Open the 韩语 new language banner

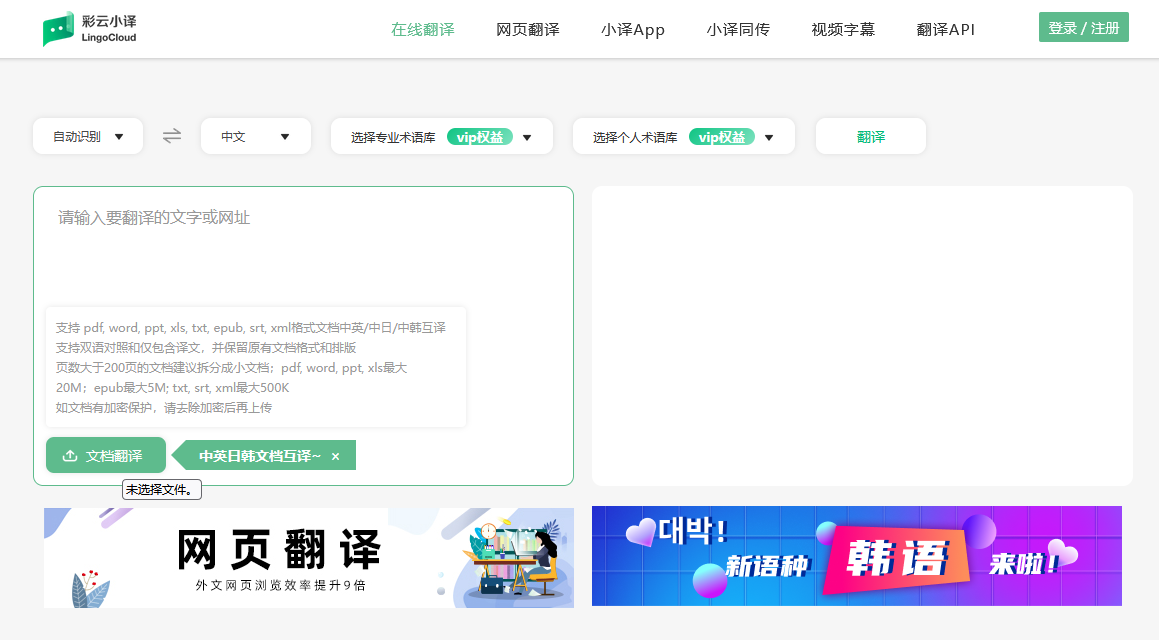857,556
